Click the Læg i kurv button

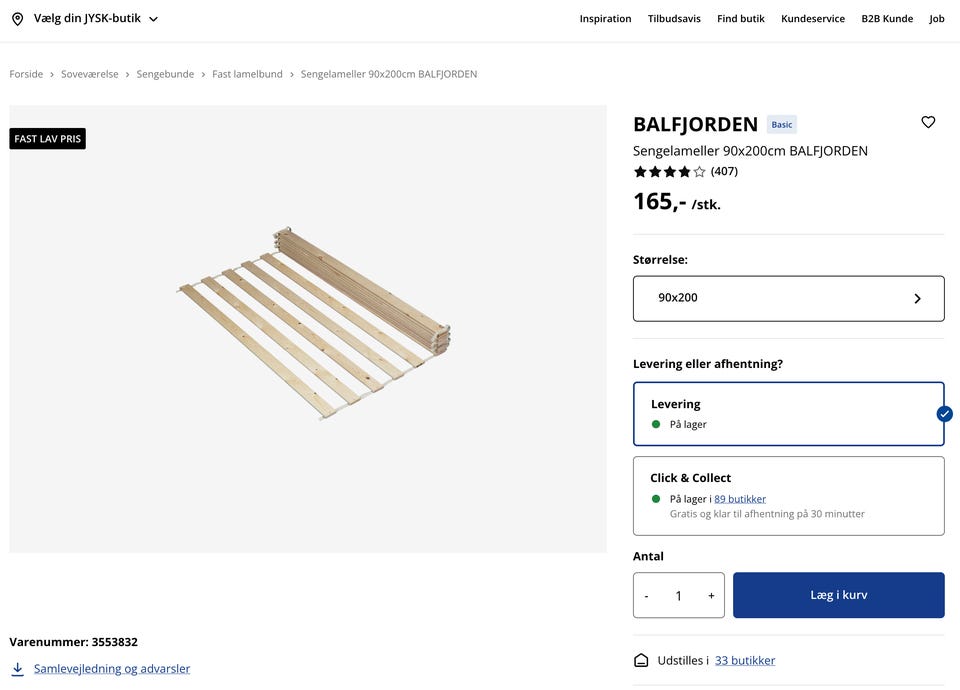[838, 594]
